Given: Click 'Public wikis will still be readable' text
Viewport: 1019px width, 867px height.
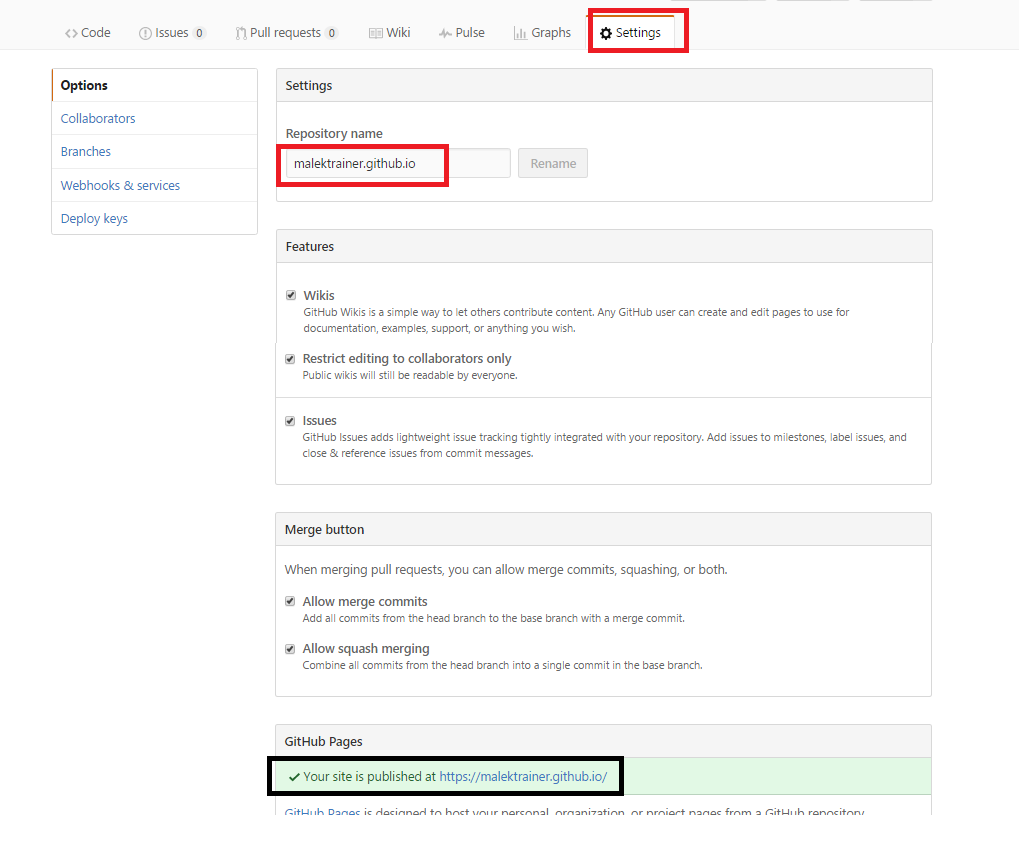Looking at the screenshot, I should coord(410,375).
